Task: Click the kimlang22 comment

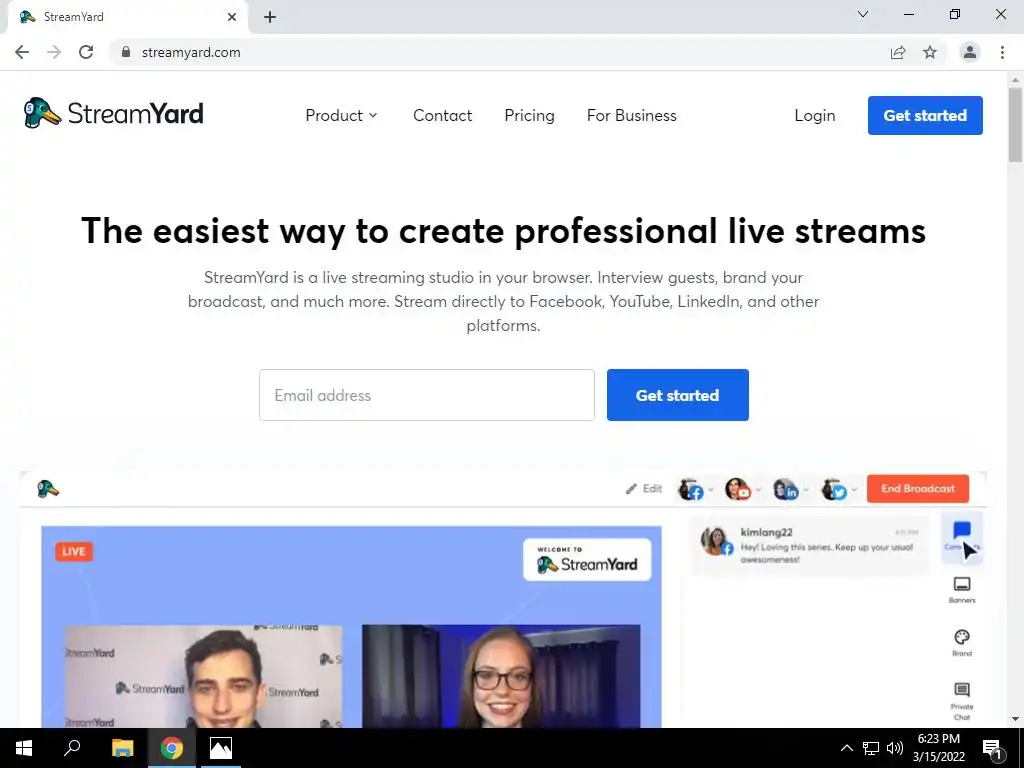Action: coord(810,545)
